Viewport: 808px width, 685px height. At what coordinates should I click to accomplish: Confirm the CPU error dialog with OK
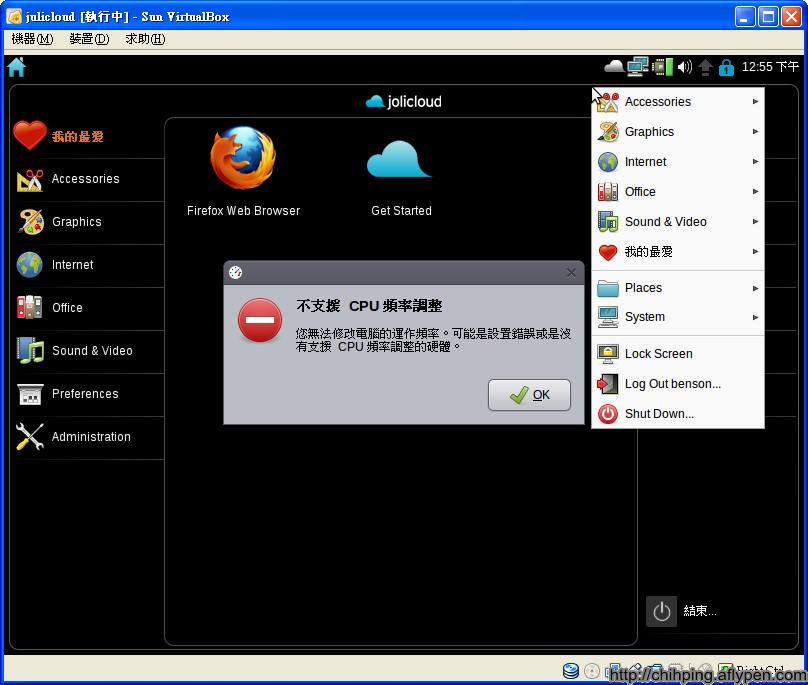pos(529,395)
